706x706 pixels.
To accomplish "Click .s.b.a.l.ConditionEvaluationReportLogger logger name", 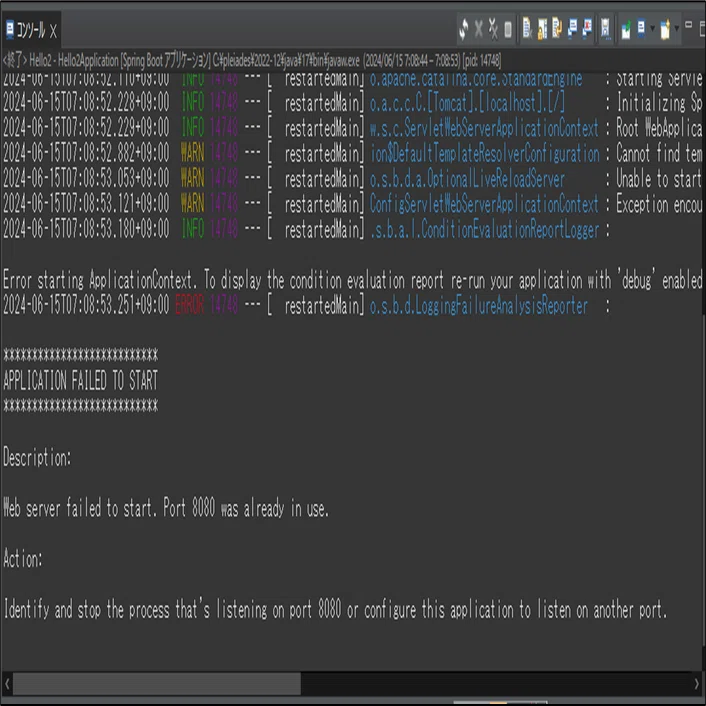I will coord(484,230).
